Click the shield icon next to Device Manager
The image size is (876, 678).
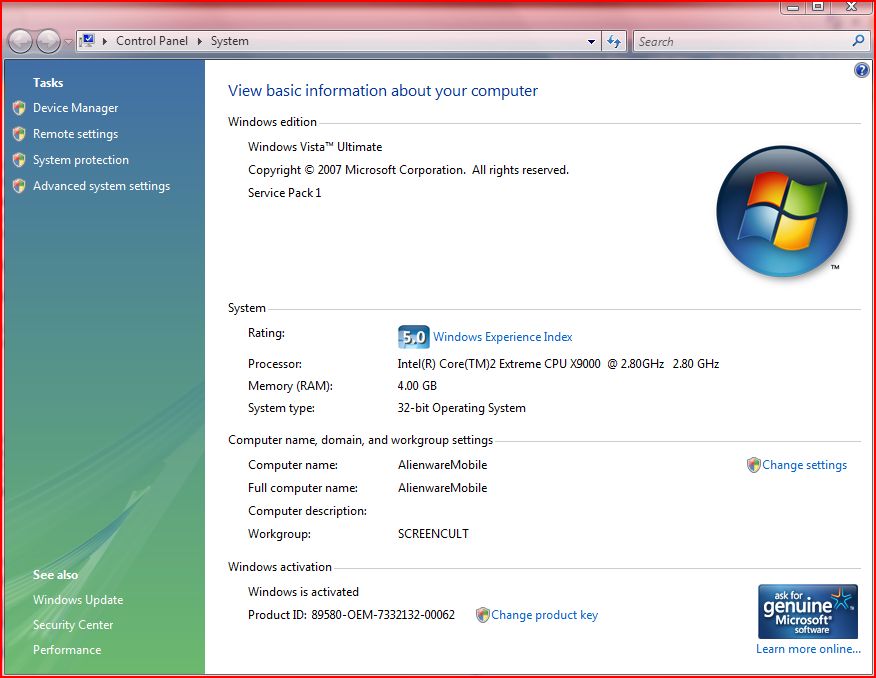[x=20, y=108]
